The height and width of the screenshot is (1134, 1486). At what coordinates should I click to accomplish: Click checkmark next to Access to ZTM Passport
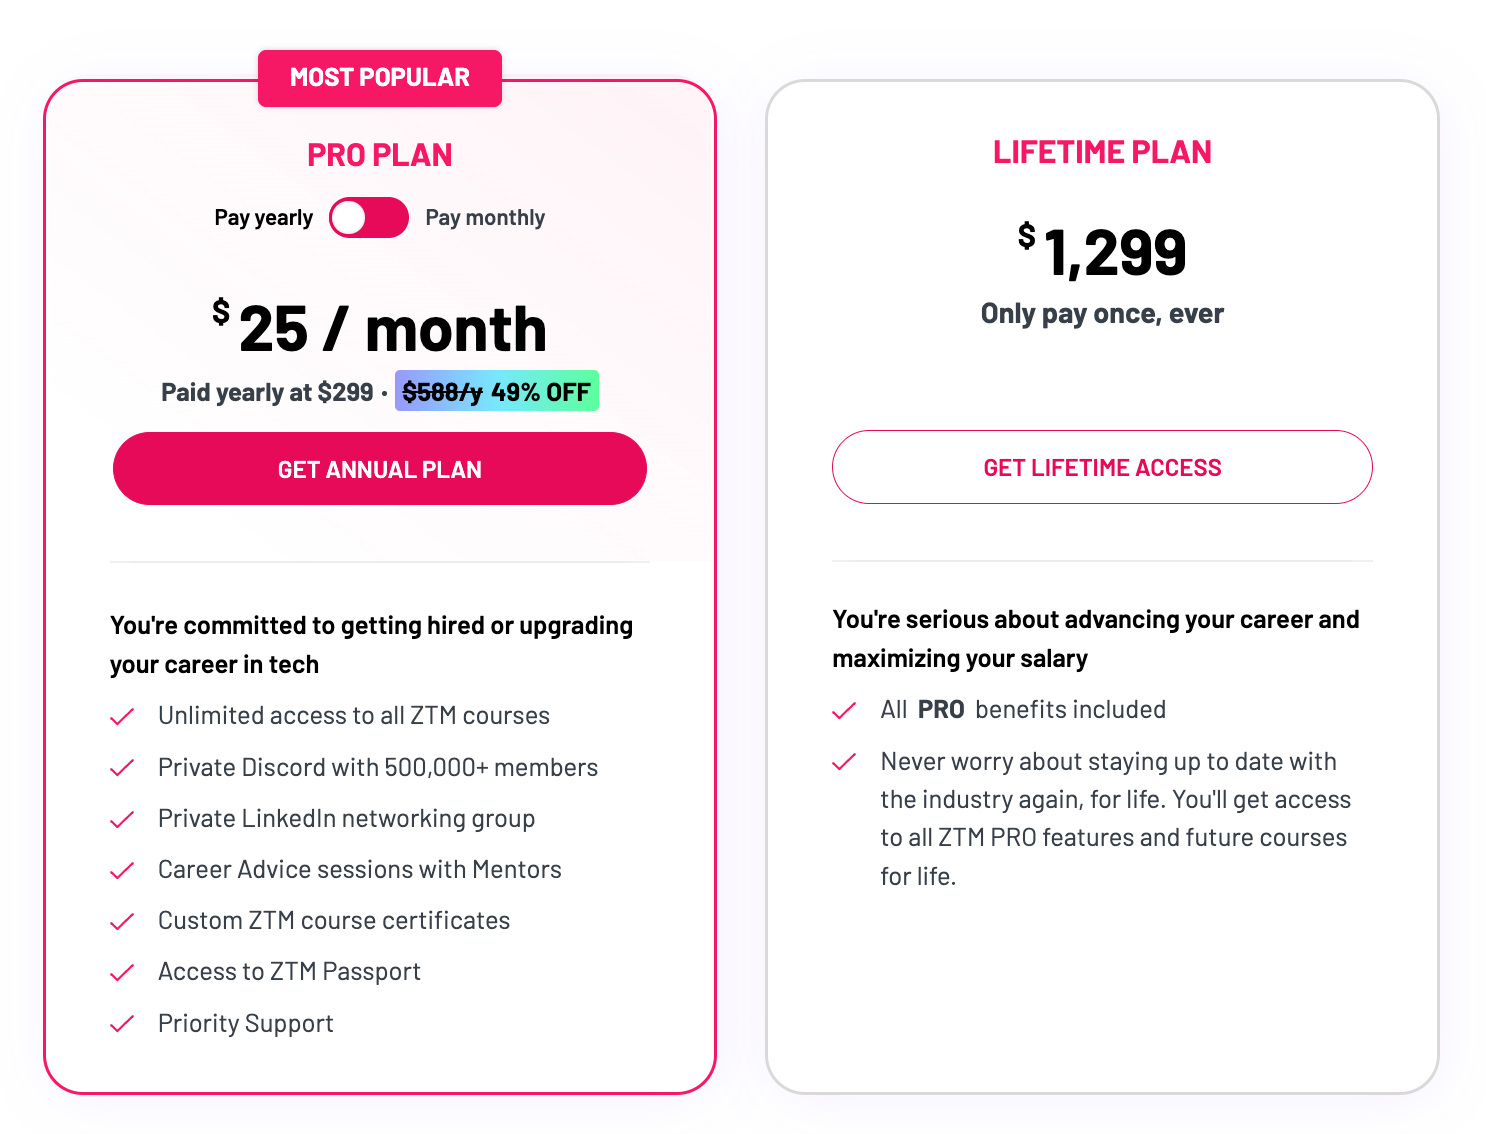click(x=122, y=973)
